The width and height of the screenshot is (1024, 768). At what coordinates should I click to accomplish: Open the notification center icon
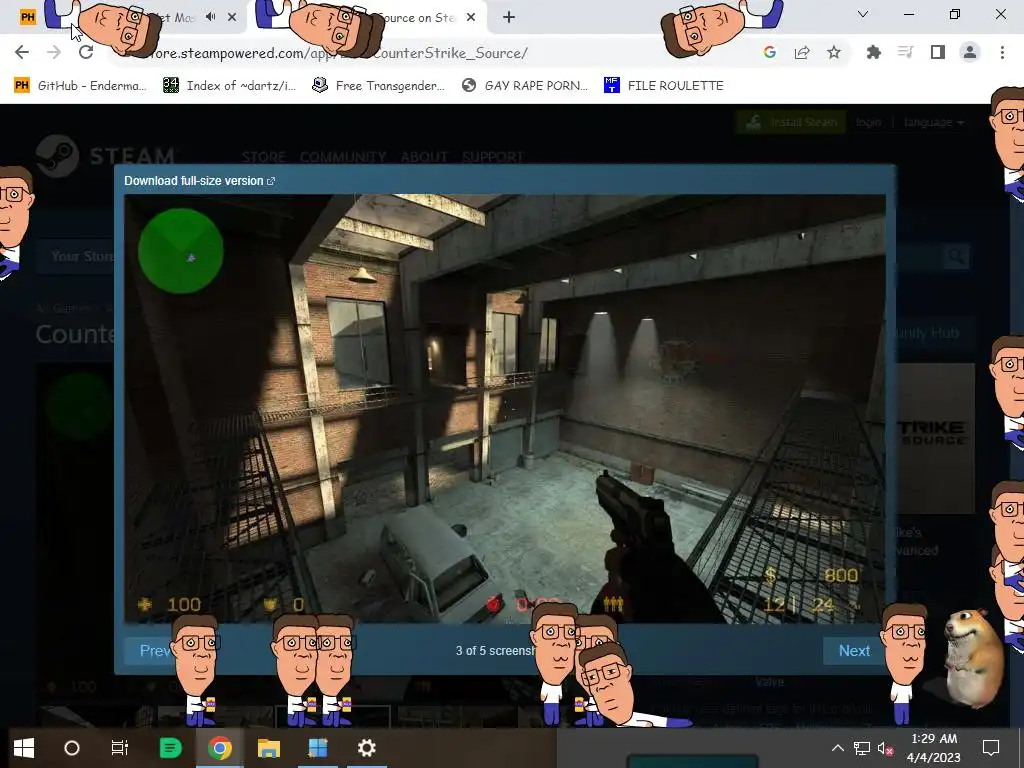[x=991, y=748]
